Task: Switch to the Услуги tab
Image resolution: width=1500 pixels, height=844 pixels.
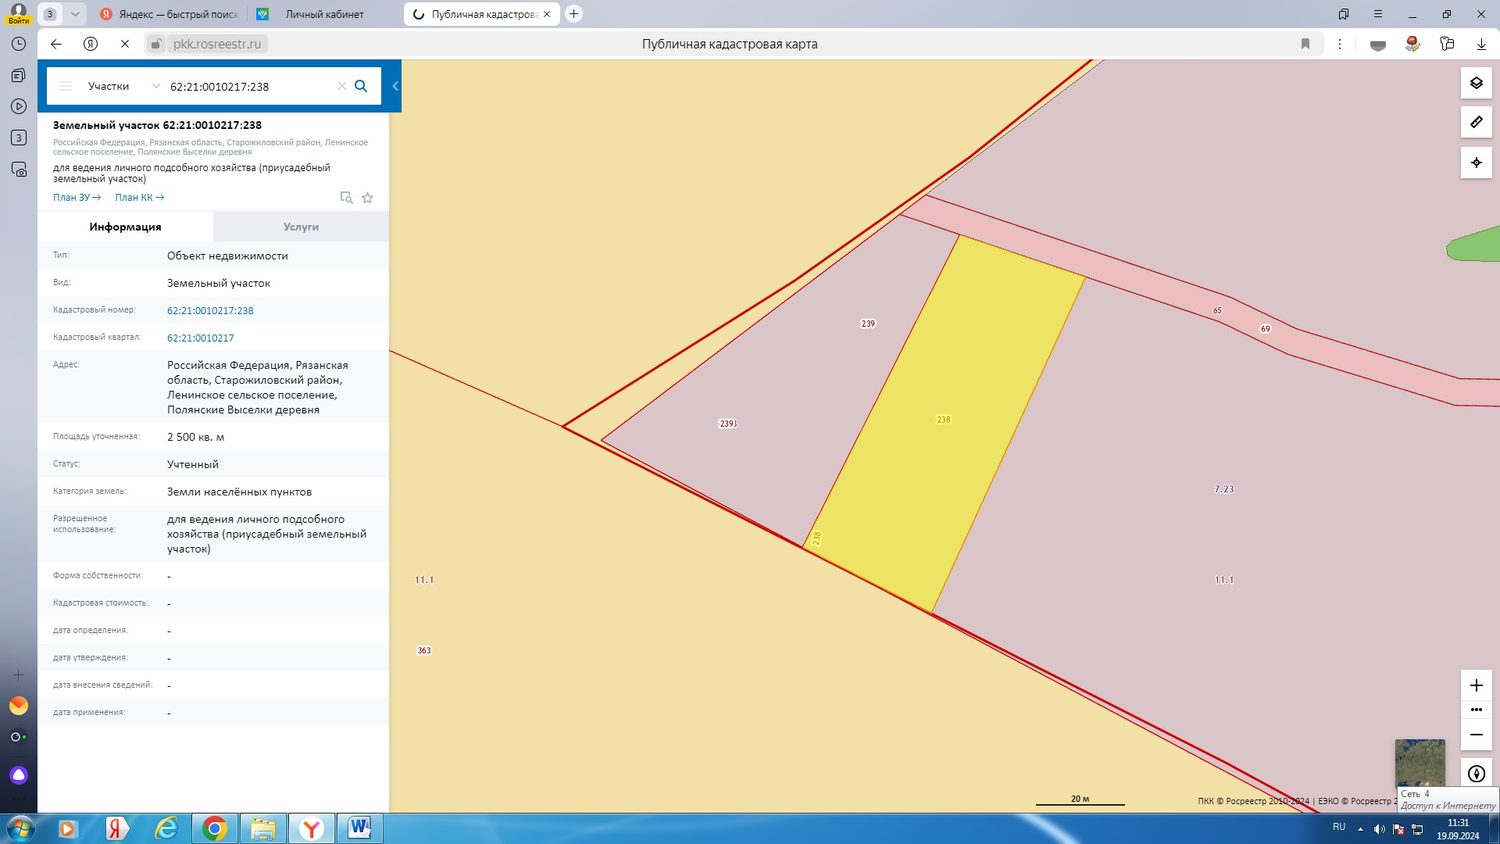Action: point(301,227)
